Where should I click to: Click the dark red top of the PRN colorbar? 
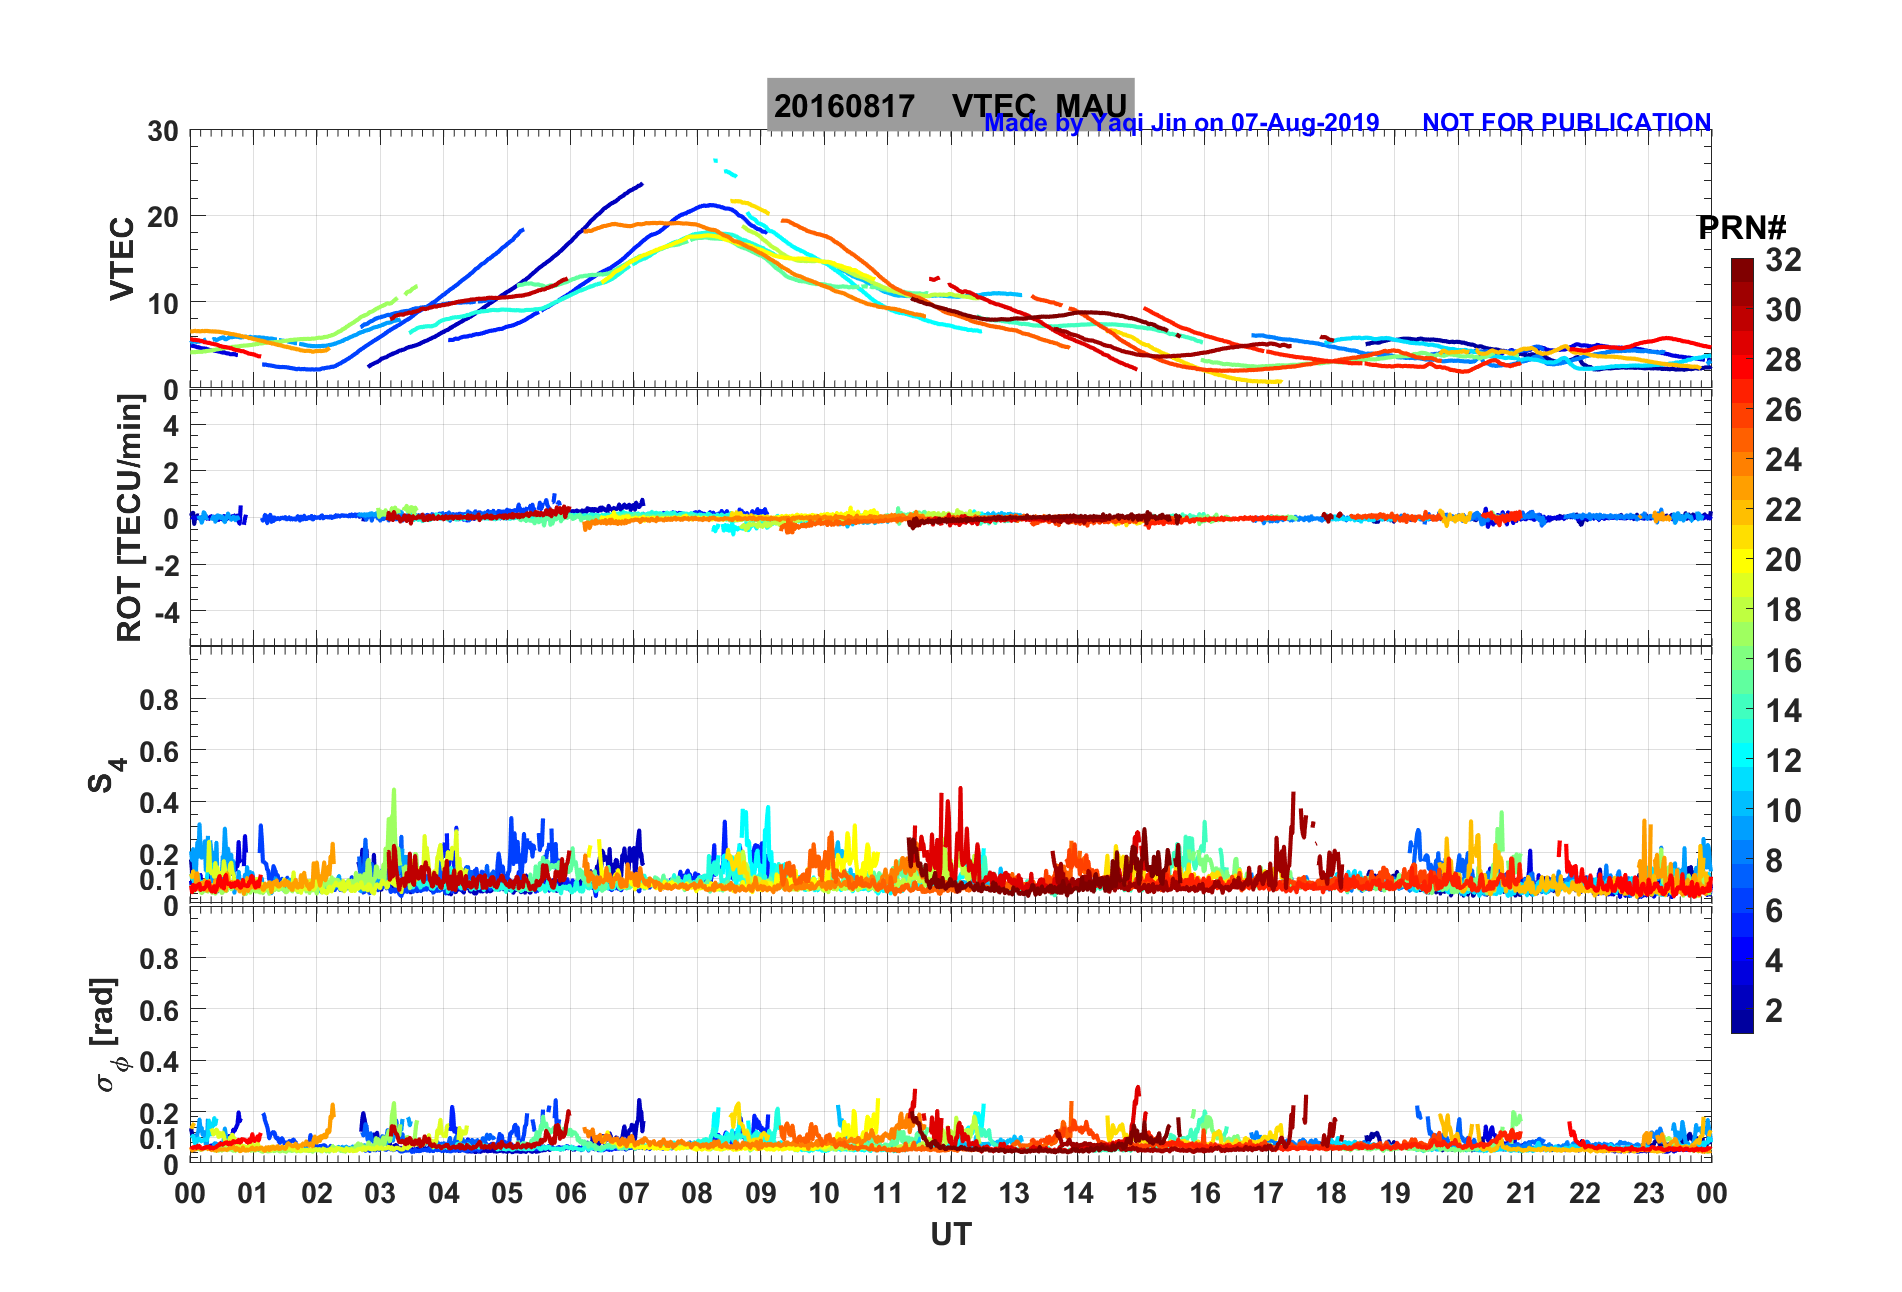click(1742, 268)
